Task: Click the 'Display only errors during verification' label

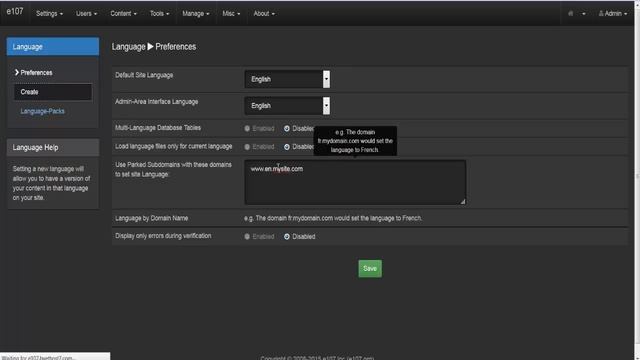Action: (x=163, y=236)
